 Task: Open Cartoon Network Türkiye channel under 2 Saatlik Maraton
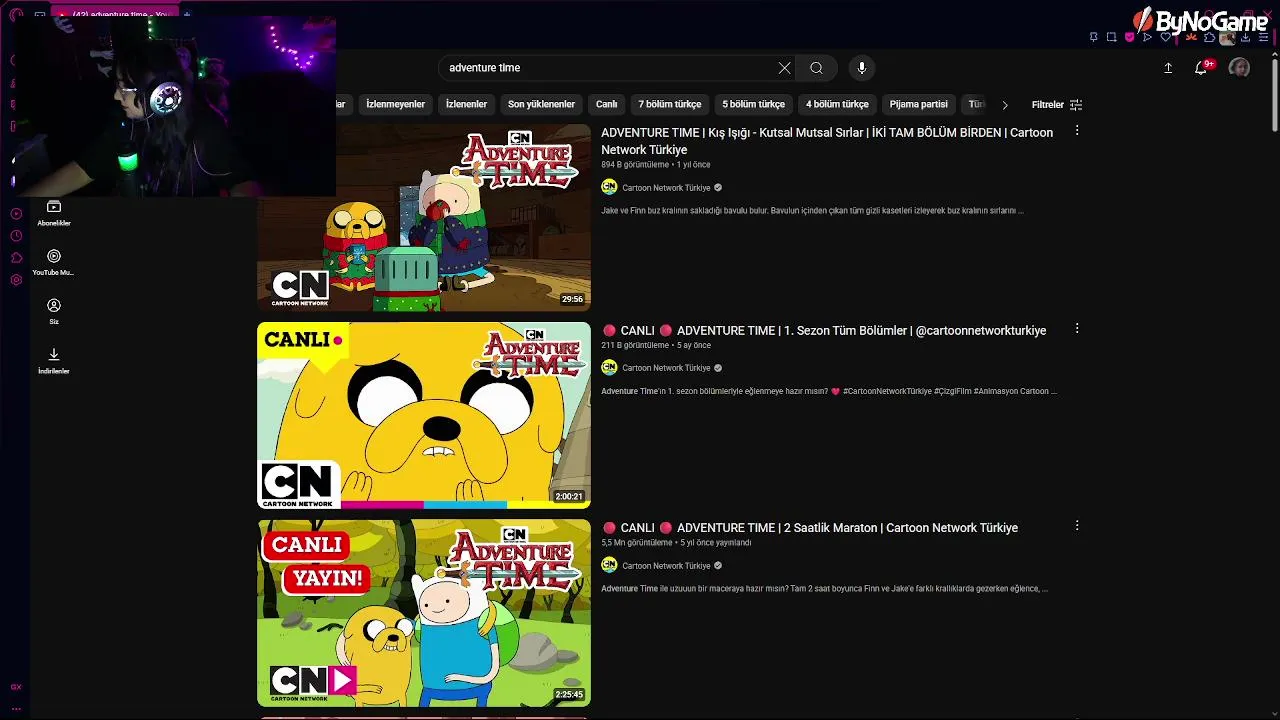[x=666, y=566]
